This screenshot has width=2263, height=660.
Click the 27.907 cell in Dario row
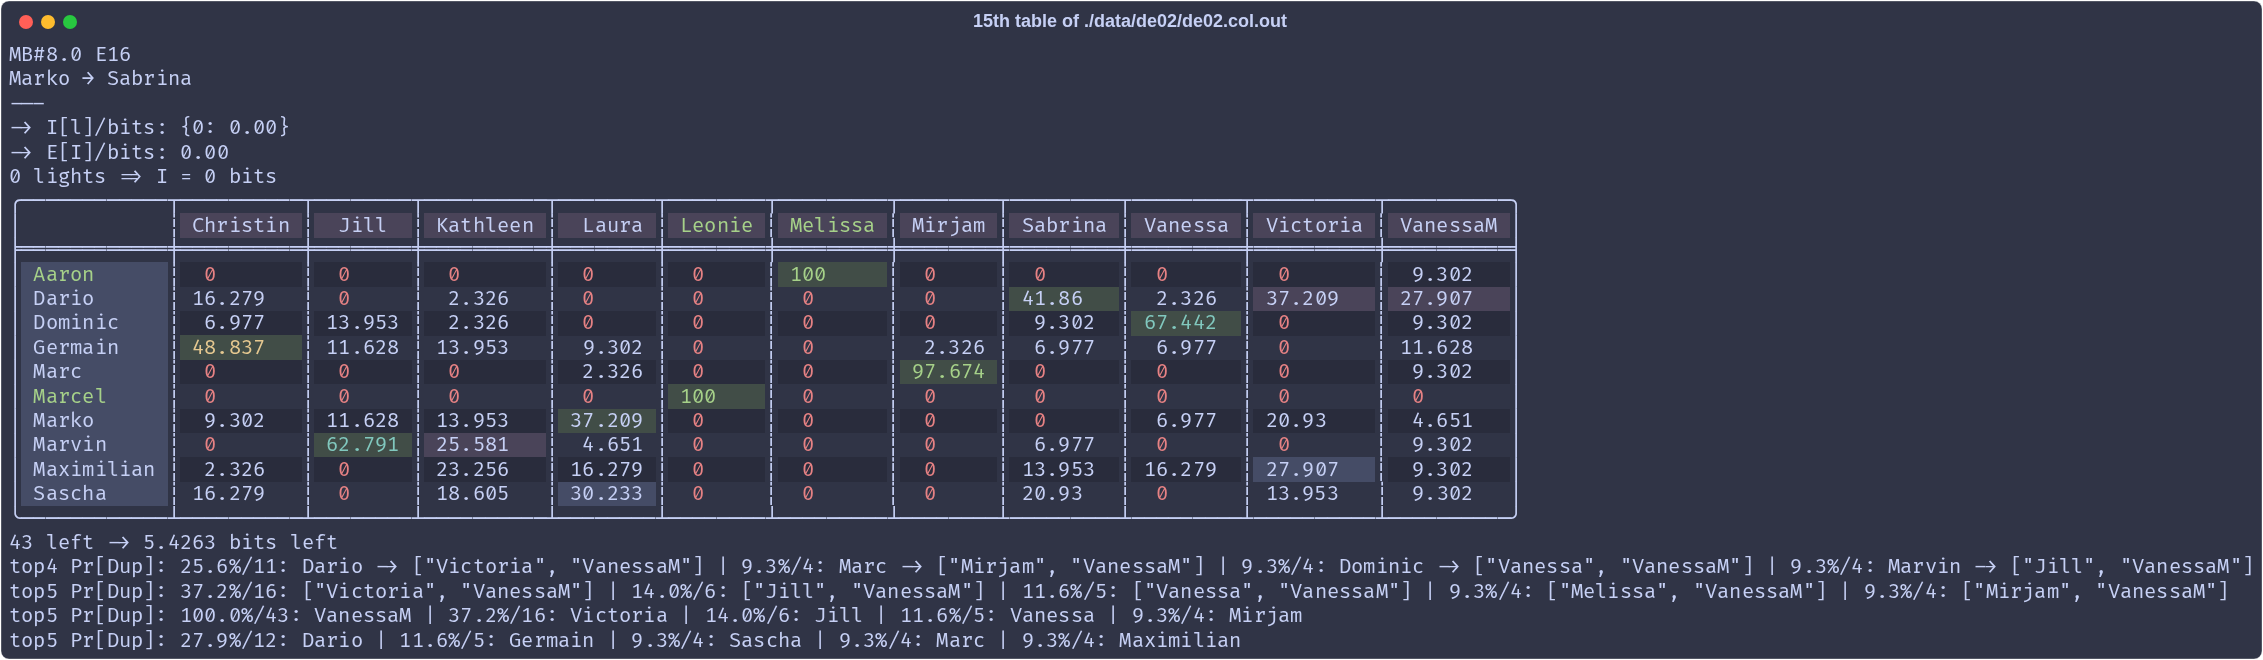[x=1449, y=298]
